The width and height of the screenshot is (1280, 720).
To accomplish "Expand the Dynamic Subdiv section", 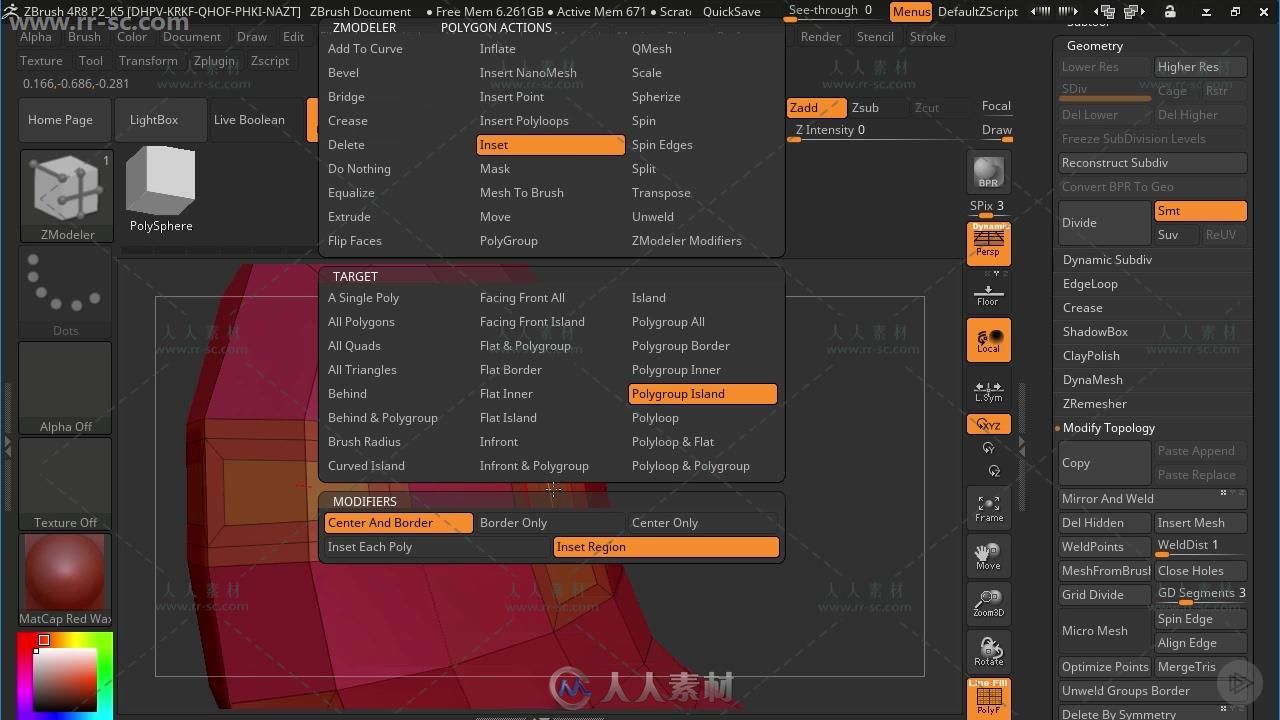I will (x=1107, y=260).
